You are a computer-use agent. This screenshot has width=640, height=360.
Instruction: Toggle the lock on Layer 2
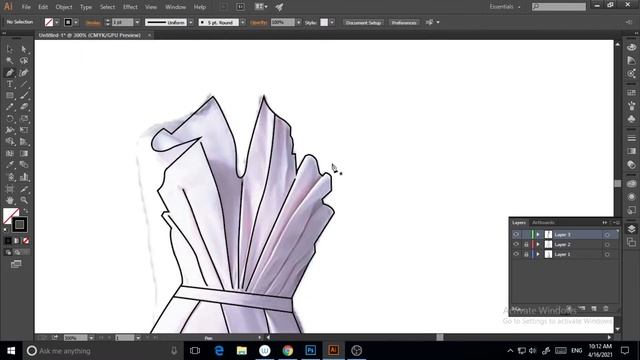526,244
